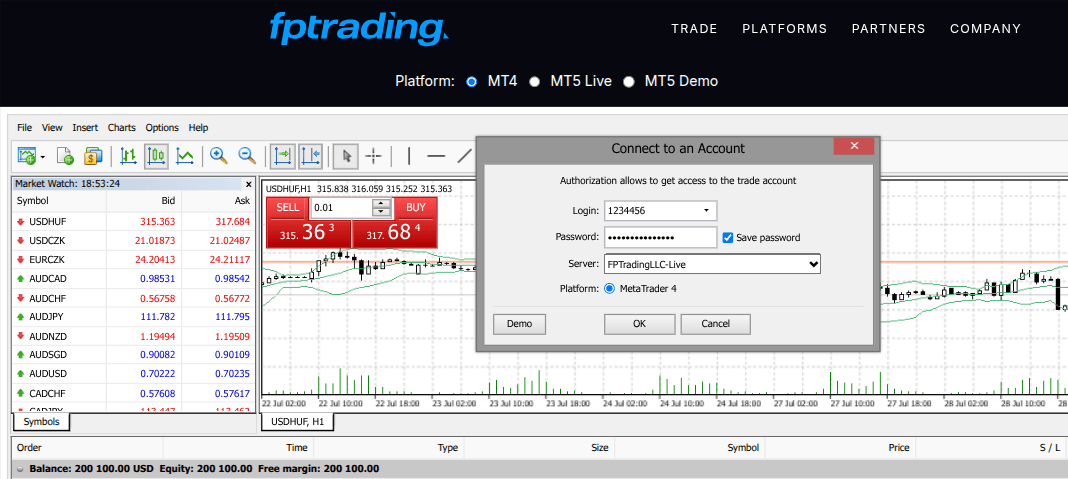Select the AUDNZD symbol row
This screenshot has height=479, width=1068.
tap(133, 336)
